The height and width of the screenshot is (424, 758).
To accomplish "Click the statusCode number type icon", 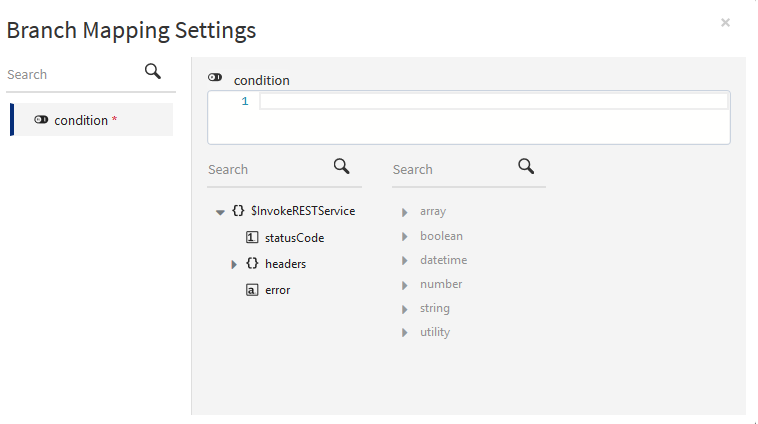I will click(252, 238).
